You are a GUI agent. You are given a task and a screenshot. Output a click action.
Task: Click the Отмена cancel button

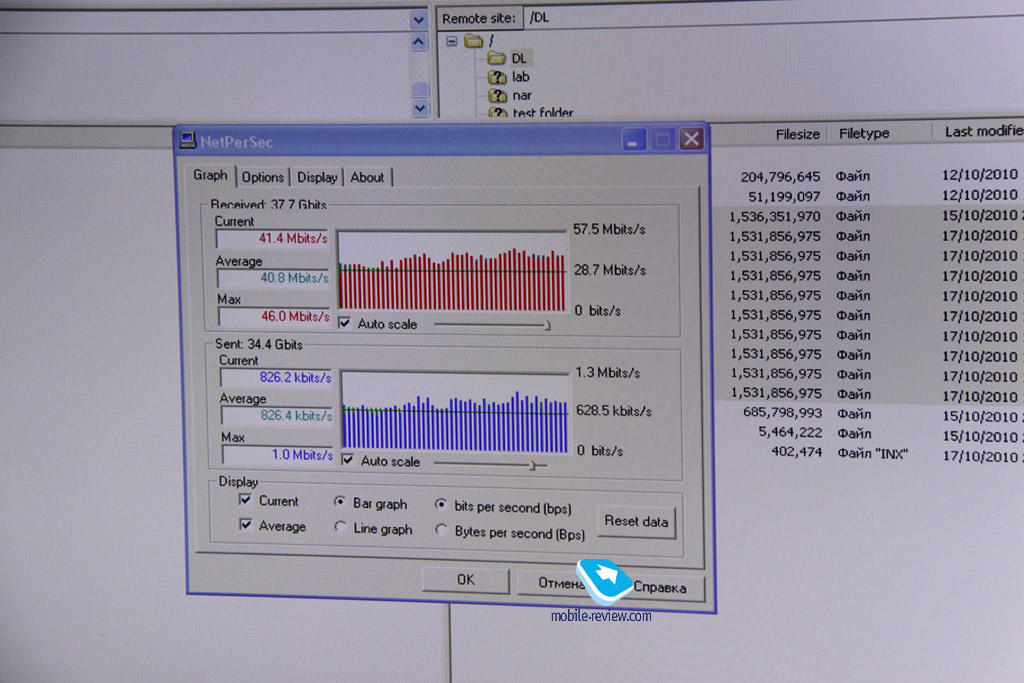[x=559, y=582]
